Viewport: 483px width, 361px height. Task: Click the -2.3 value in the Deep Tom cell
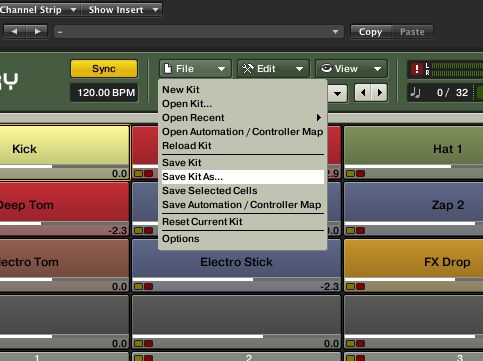coord(118,231)
